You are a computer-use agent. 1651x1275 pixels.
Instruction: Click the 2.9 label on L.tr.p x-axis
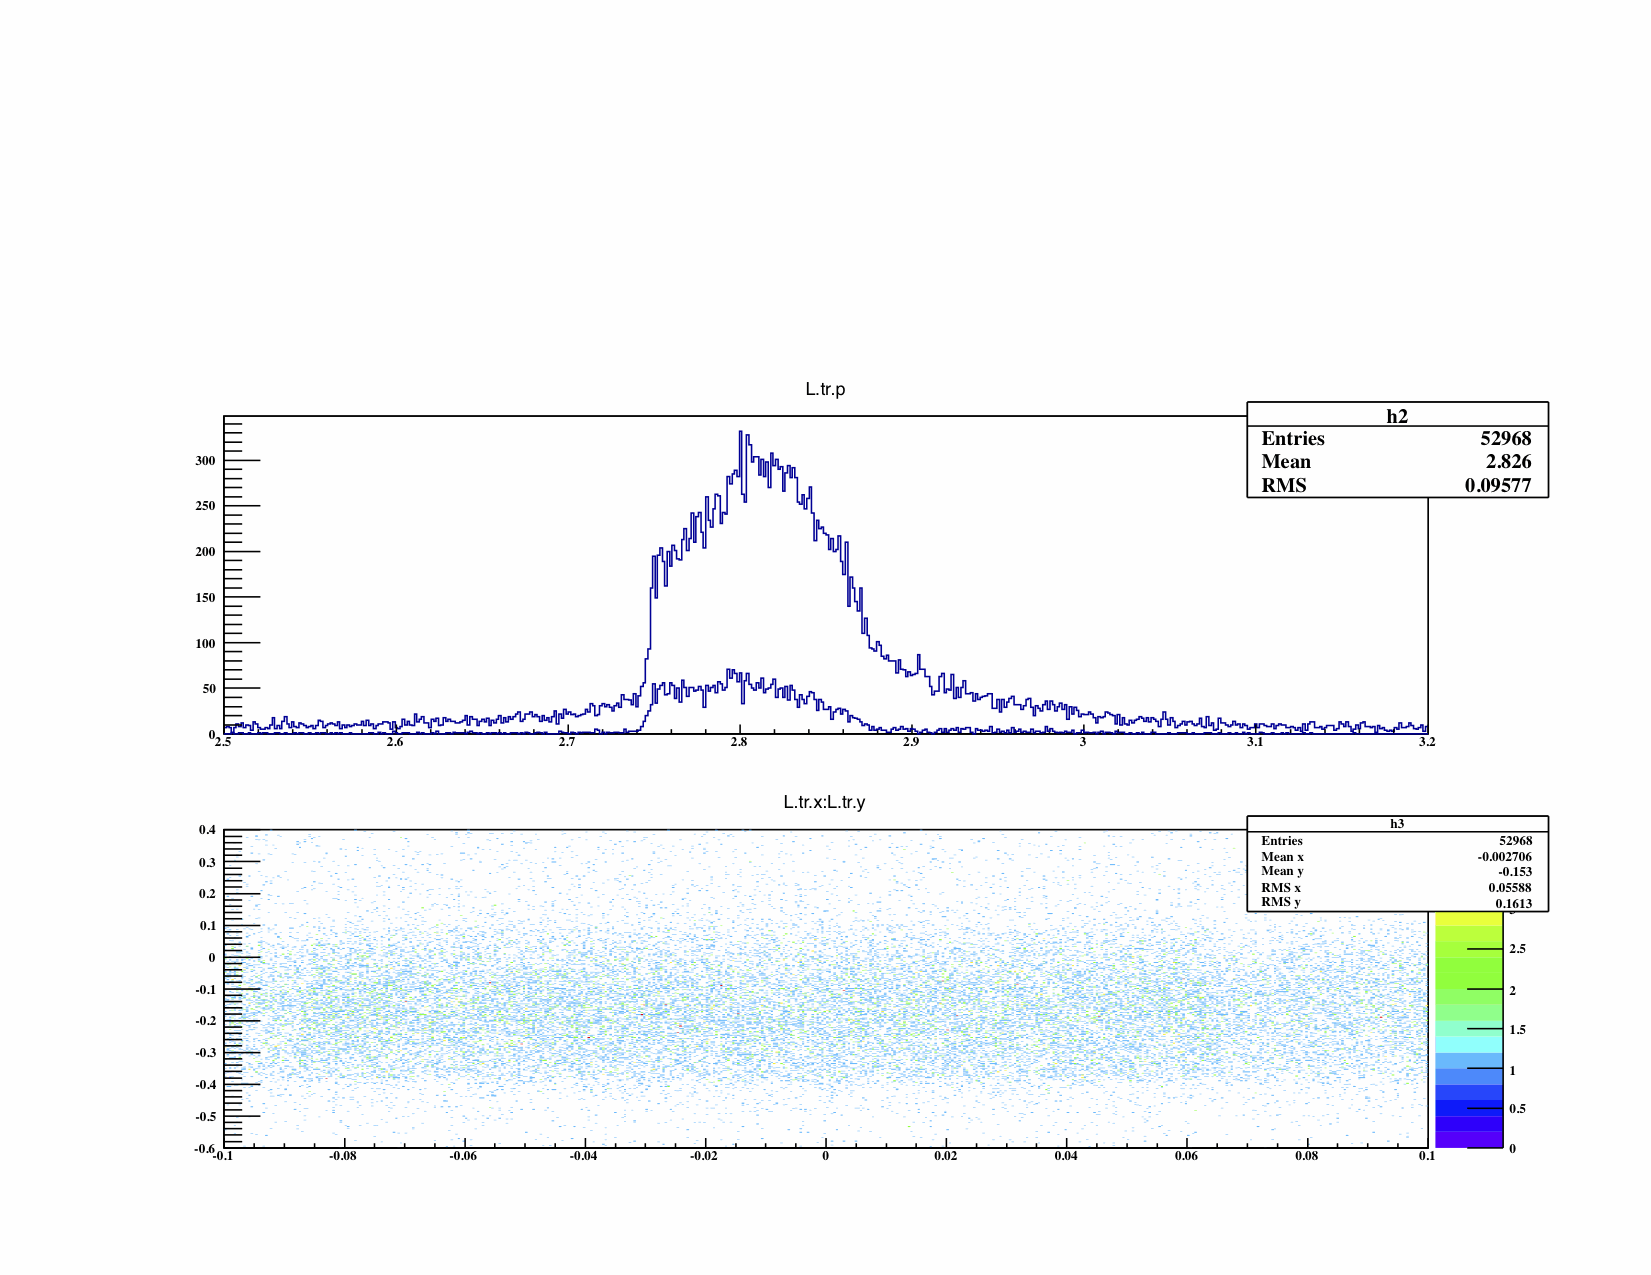pyautogui.click(x=911, y=742)
